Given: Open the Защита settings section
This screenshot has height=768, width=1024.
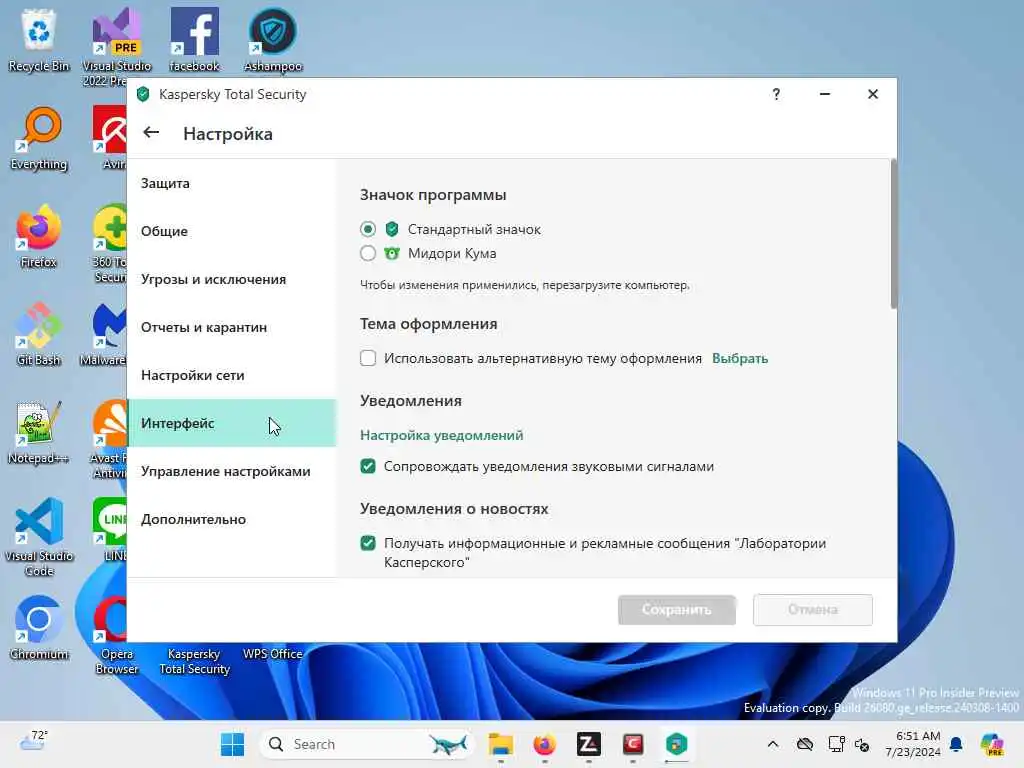Looking at the screenshot, I should click(x=232, y=184).
